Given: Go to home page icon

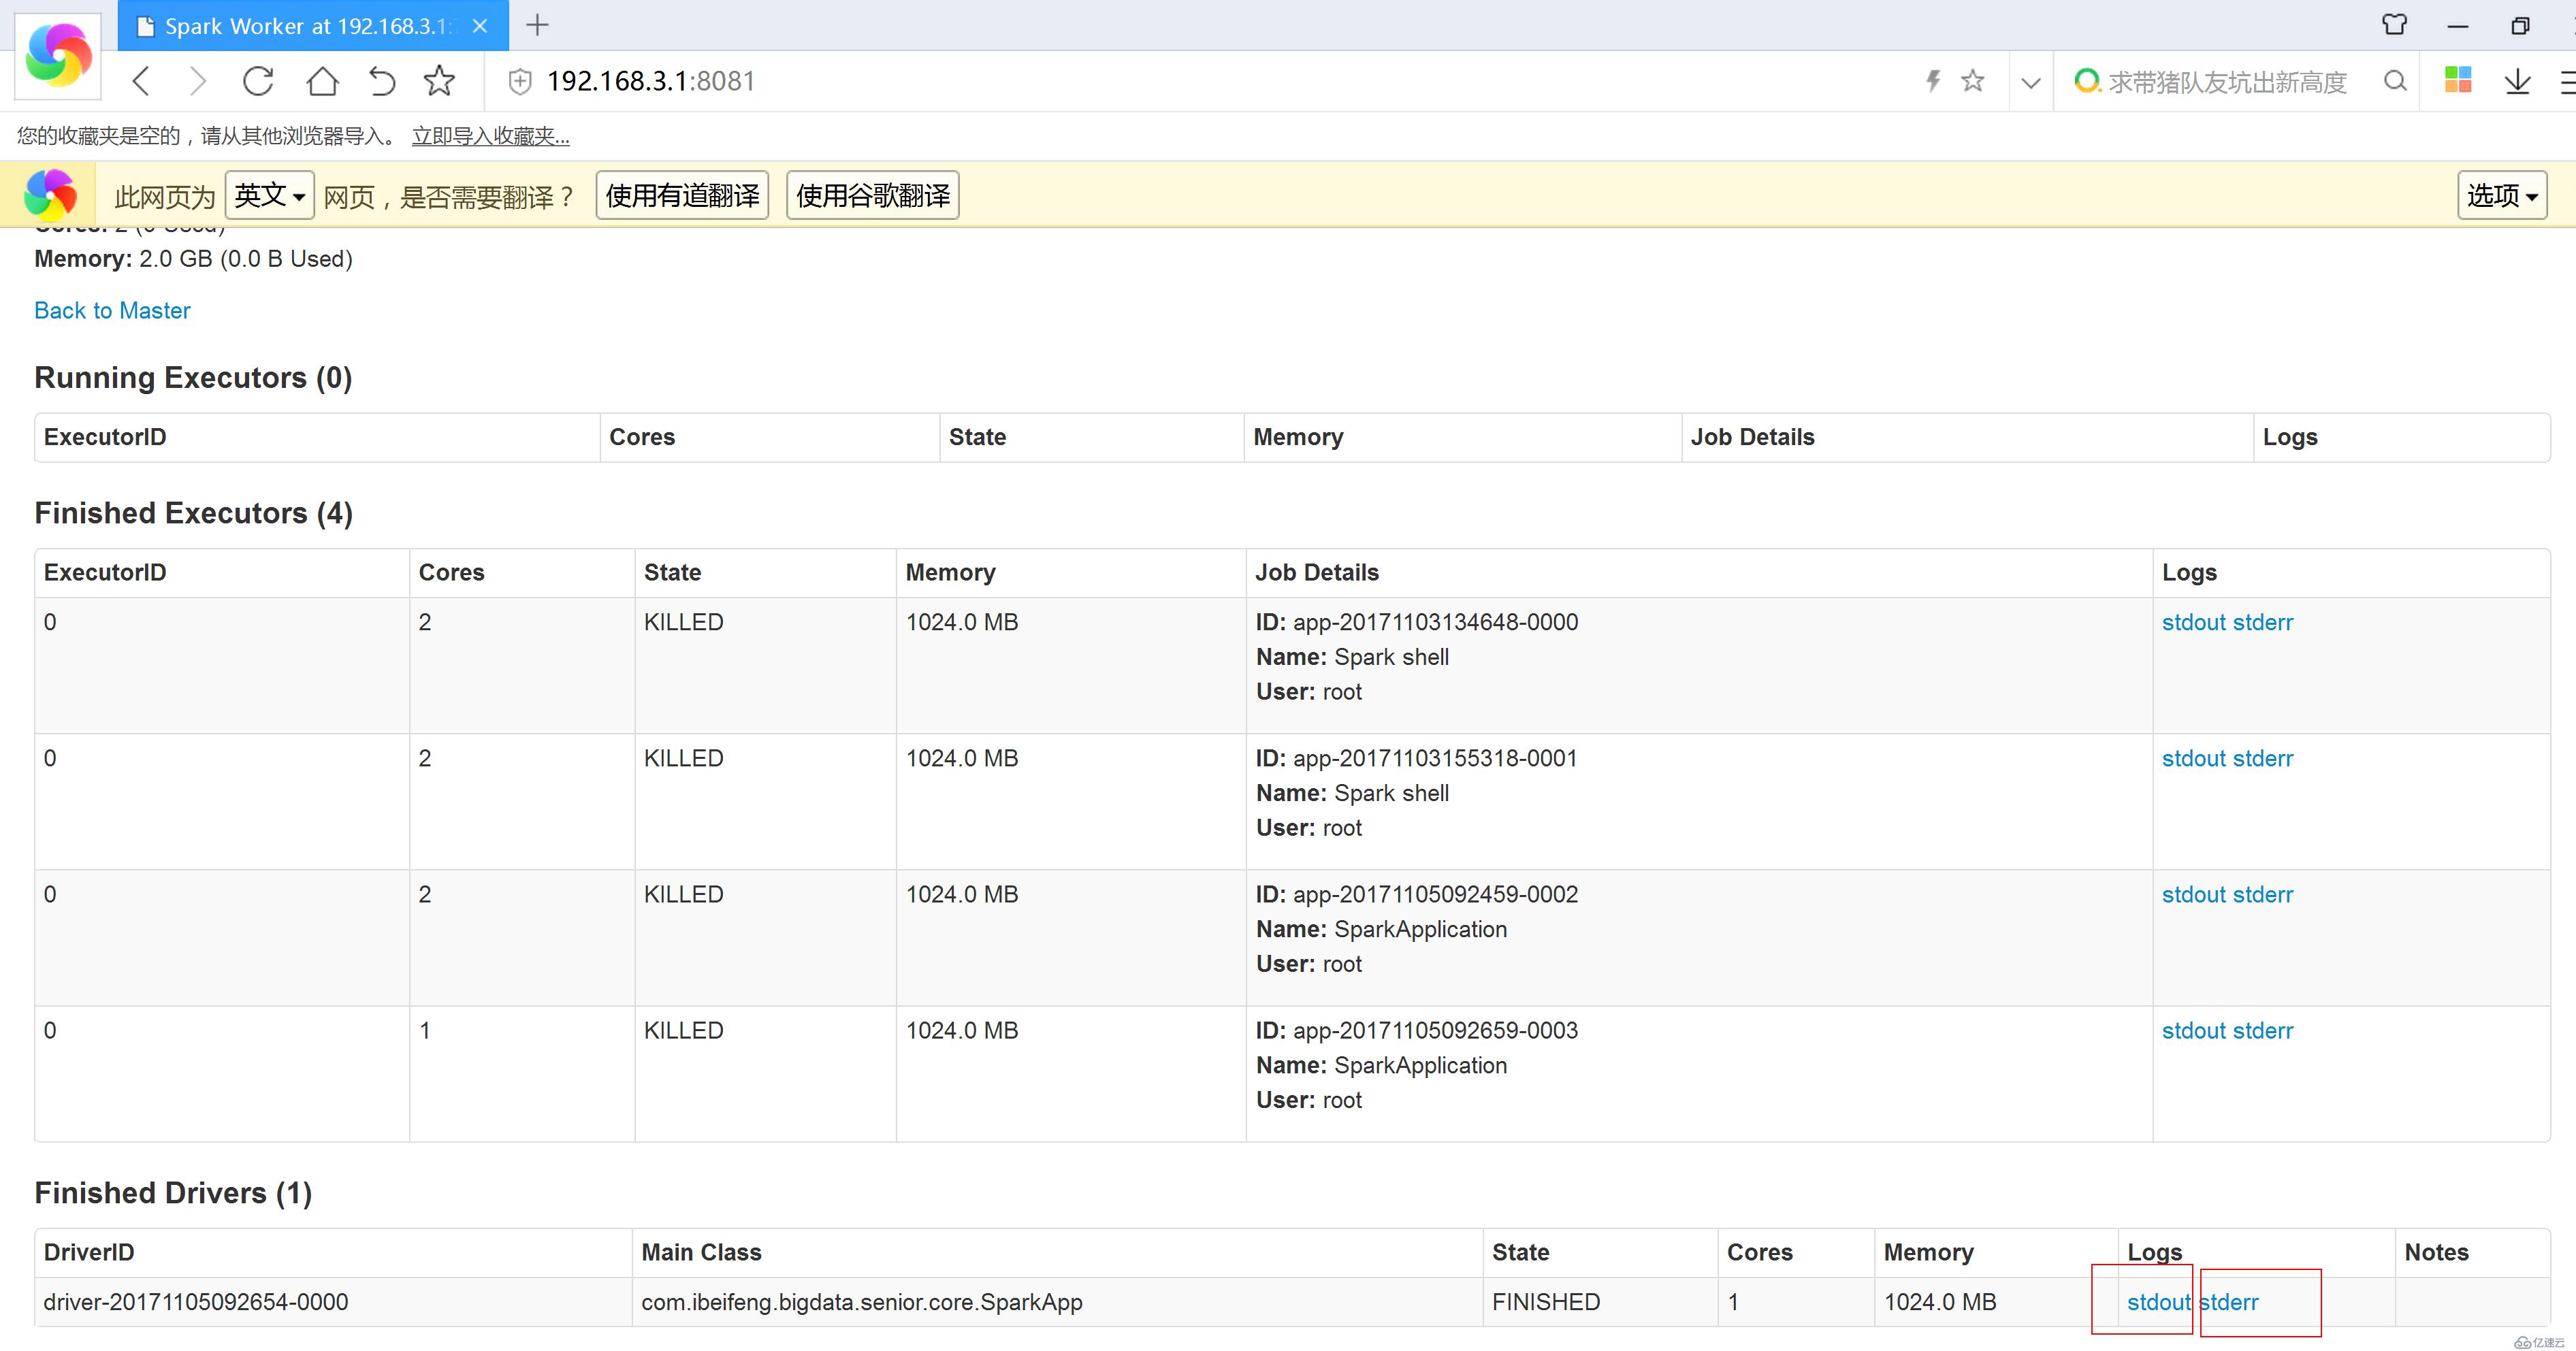Looking at the screenshot, I should [322, 81].
